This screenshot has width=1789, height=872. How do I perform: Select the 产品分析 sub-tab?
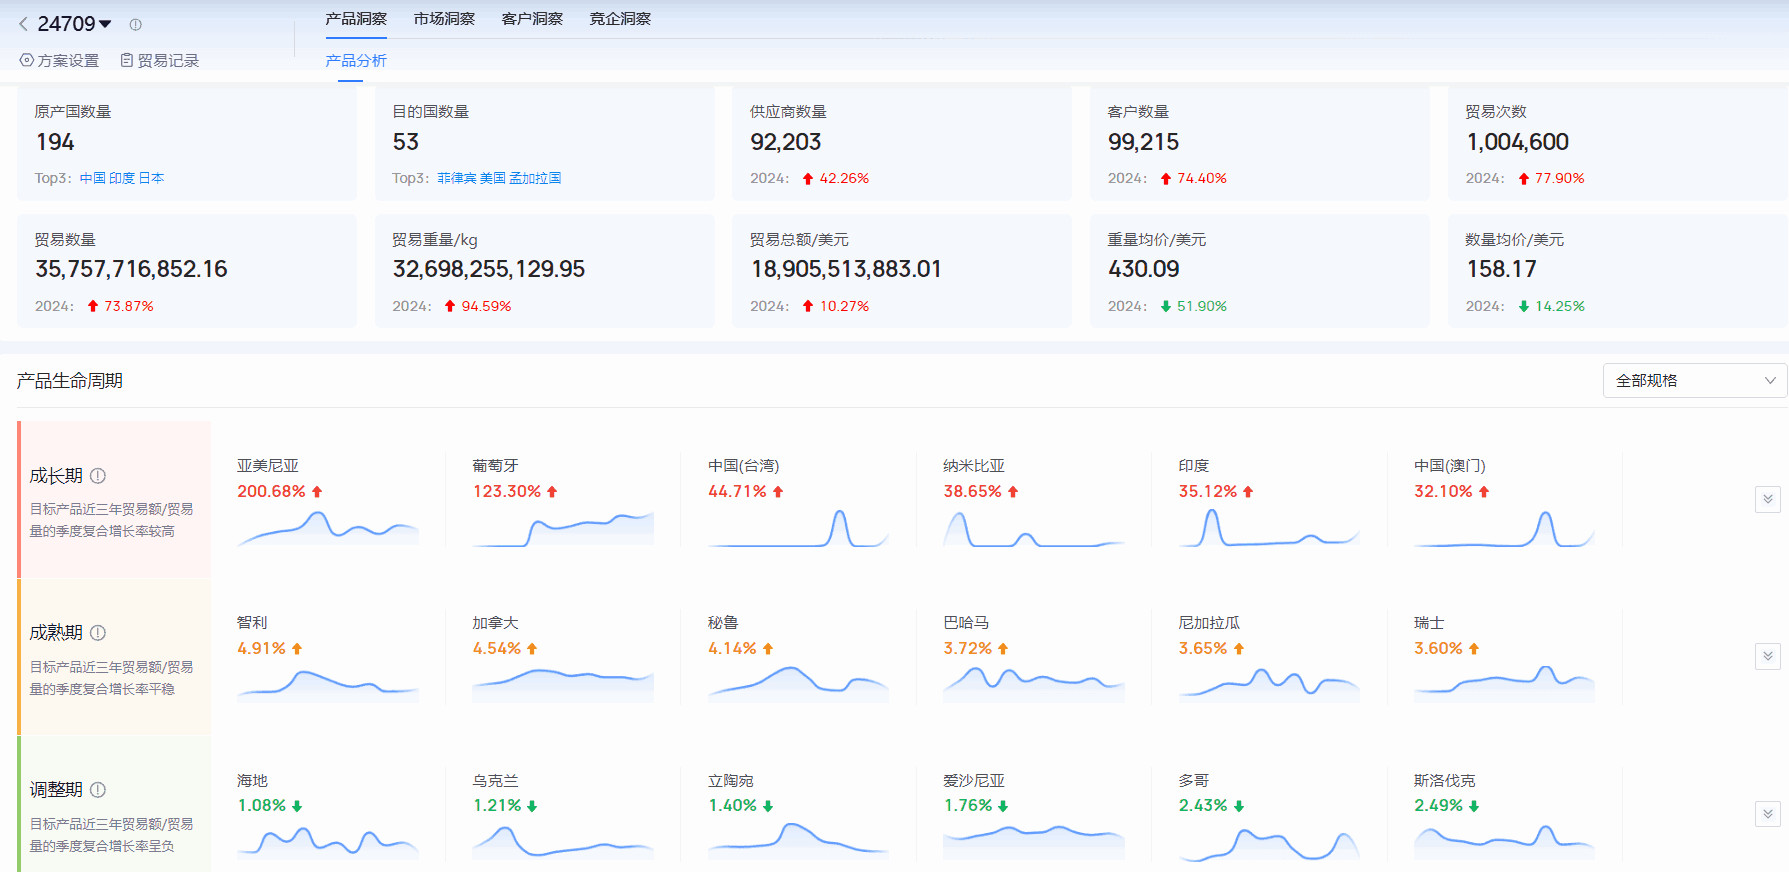tap(355, 61)
